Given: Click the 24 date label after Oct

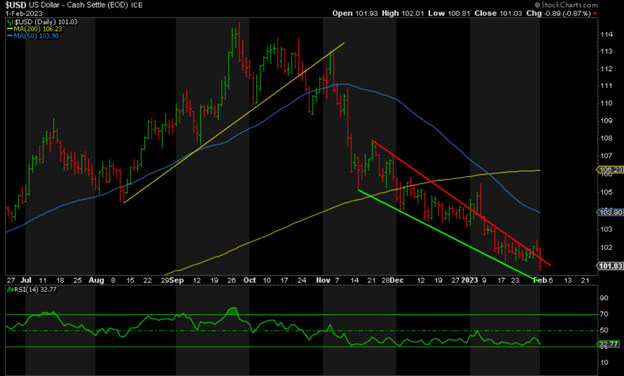Looking at the screenshot, I should coord(302,281).
